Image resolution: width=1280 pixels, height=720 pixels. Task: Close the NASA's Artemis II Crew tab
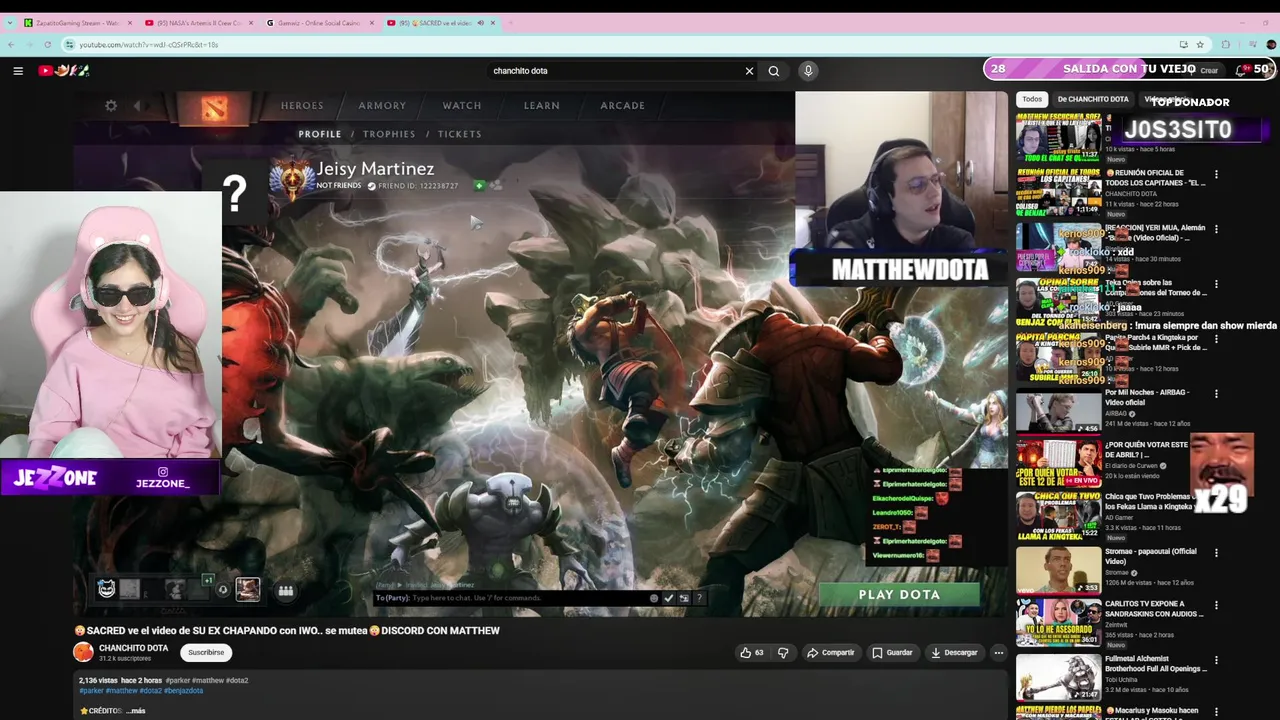pyautogui.click(x=249, y=22)
